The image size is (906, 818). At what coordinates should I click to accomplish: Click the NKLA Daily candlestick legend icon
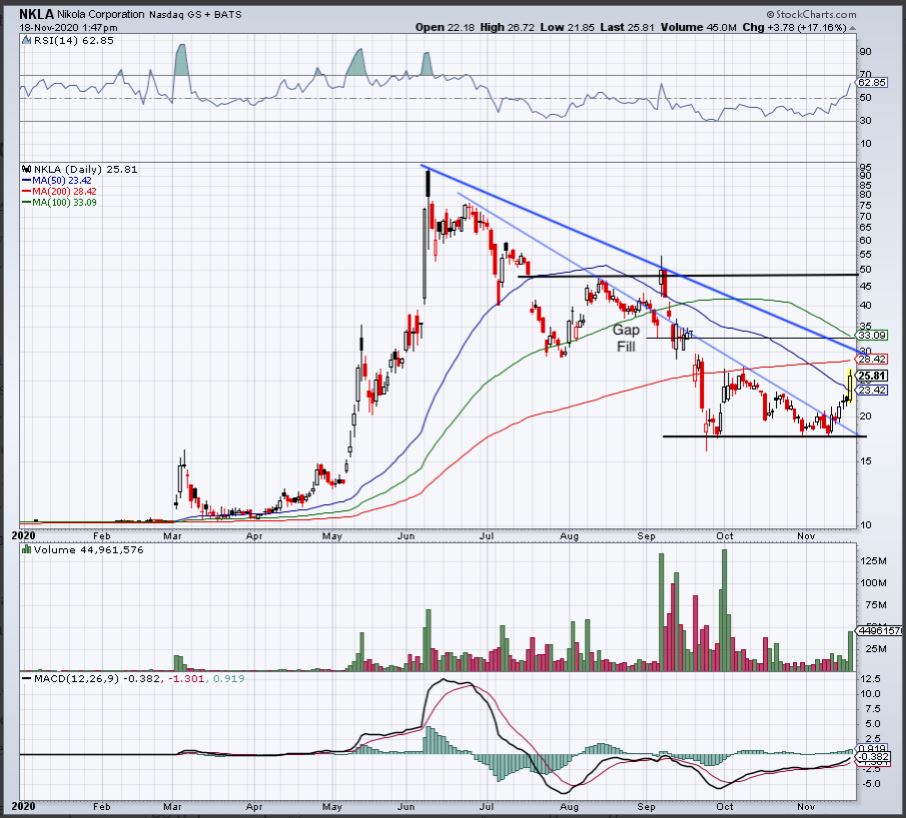point(27,169)
